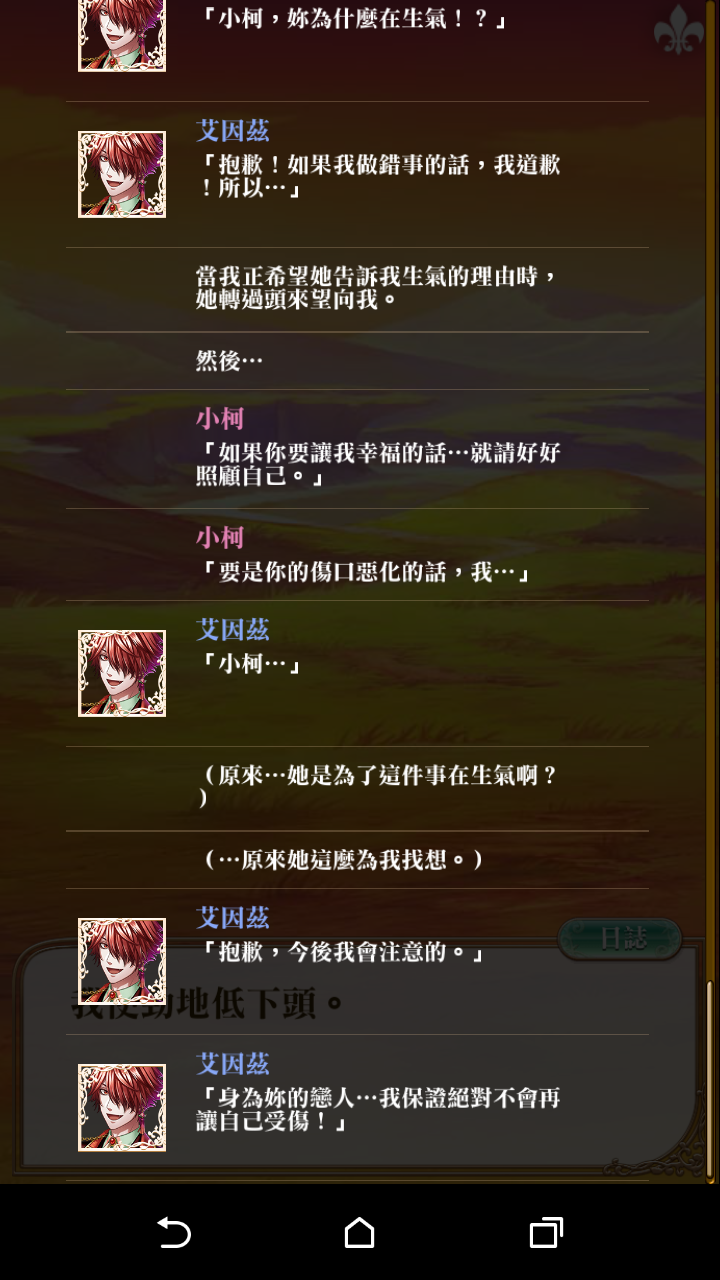Select the thought (原來…她是為了這件事在生氣啊？)
Viewport: 720px width, 1280px height.
(379, 786)
